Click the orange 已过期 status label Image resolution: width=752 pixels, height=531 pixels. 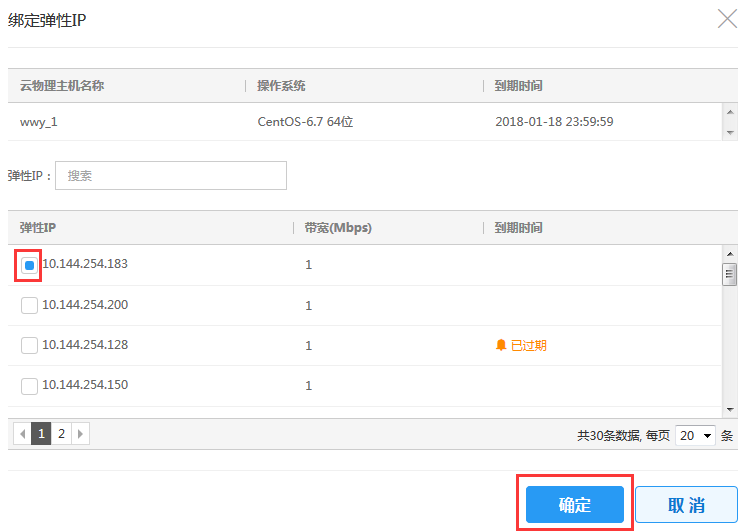pyautogui.click(x=529, y=345)
